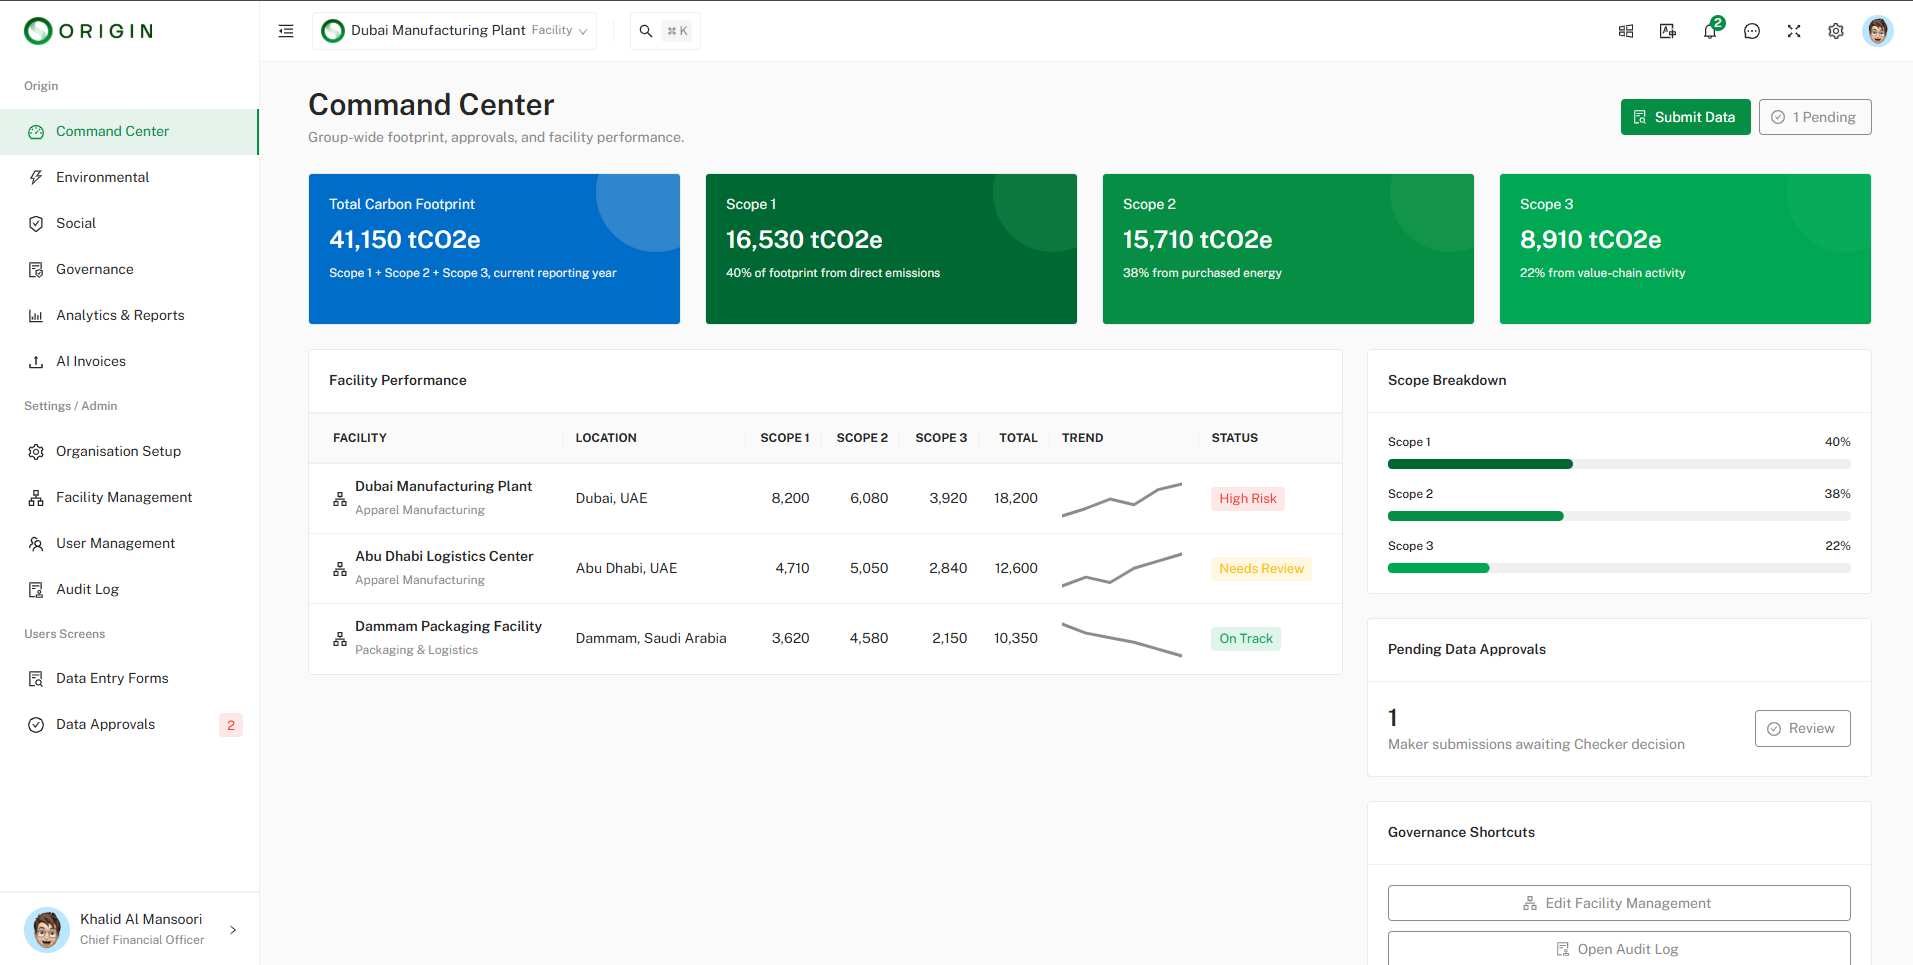Click the Needs Review status badge

1261,569
